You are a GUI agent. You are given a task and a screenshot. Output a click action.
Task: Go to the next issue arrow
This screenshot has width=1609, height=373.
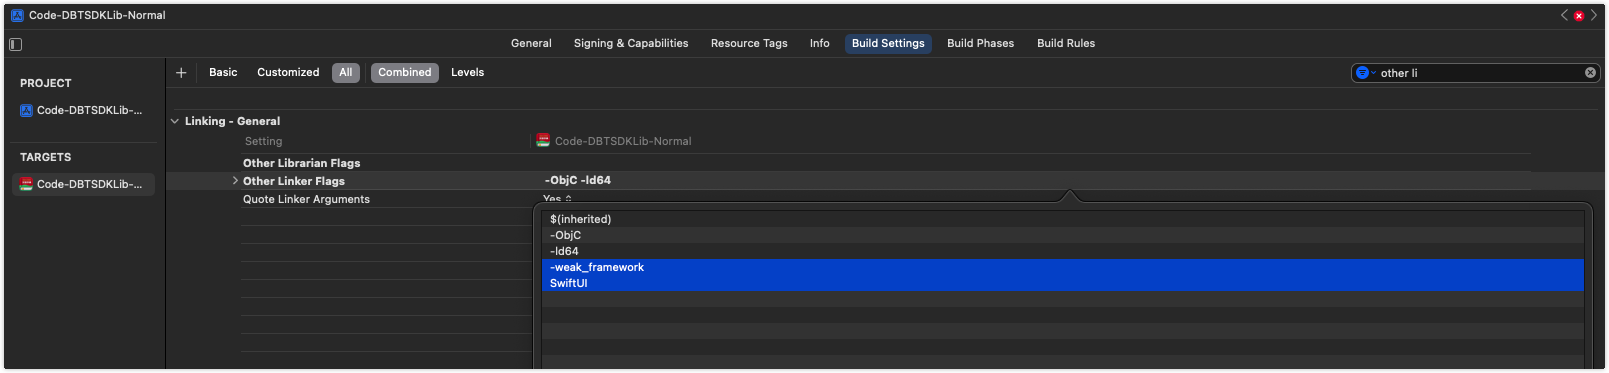pyautogui.click(x=1594, y=15)
